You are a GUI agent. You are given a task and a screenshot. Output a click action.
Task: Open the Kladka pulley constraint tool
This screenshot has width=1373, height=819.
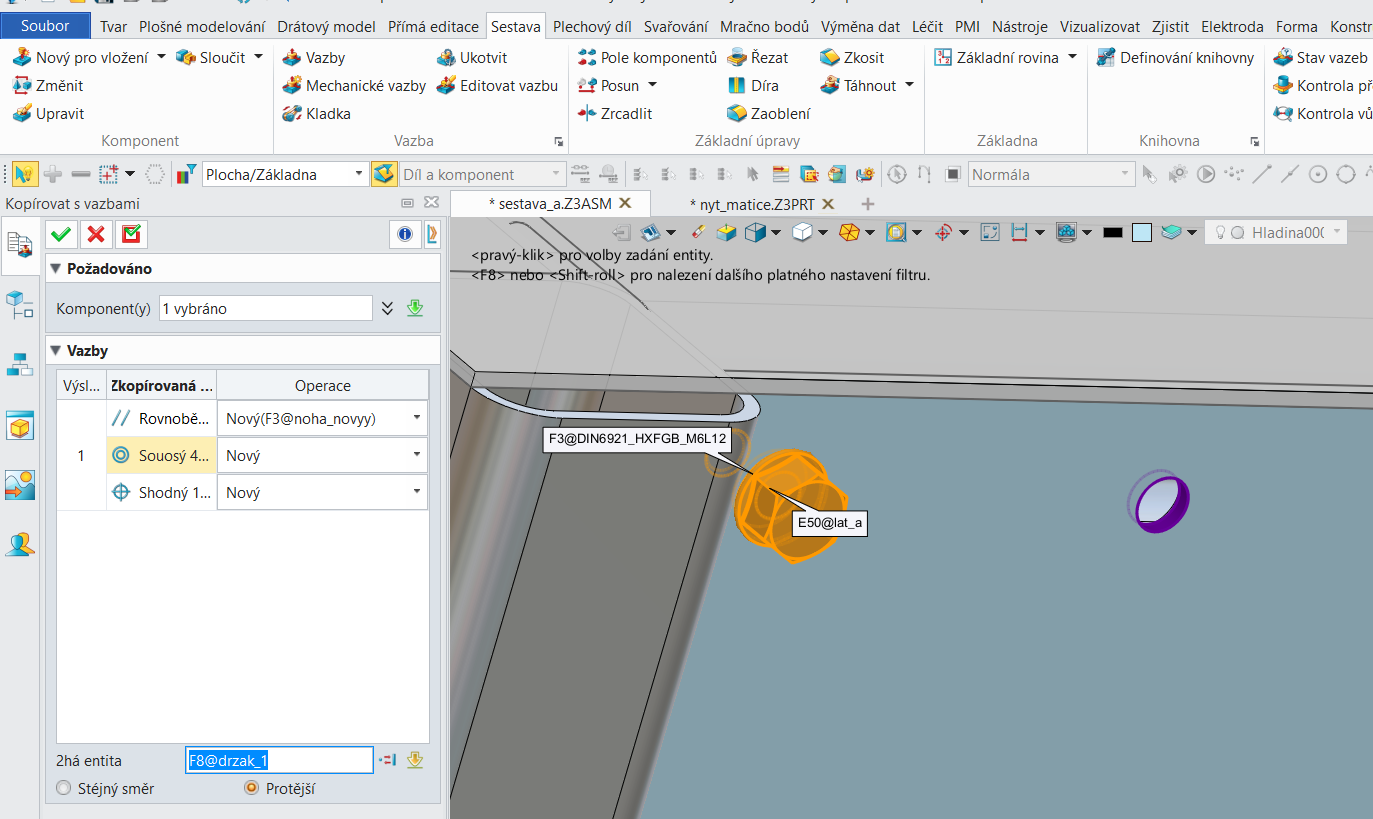[316, 114]
